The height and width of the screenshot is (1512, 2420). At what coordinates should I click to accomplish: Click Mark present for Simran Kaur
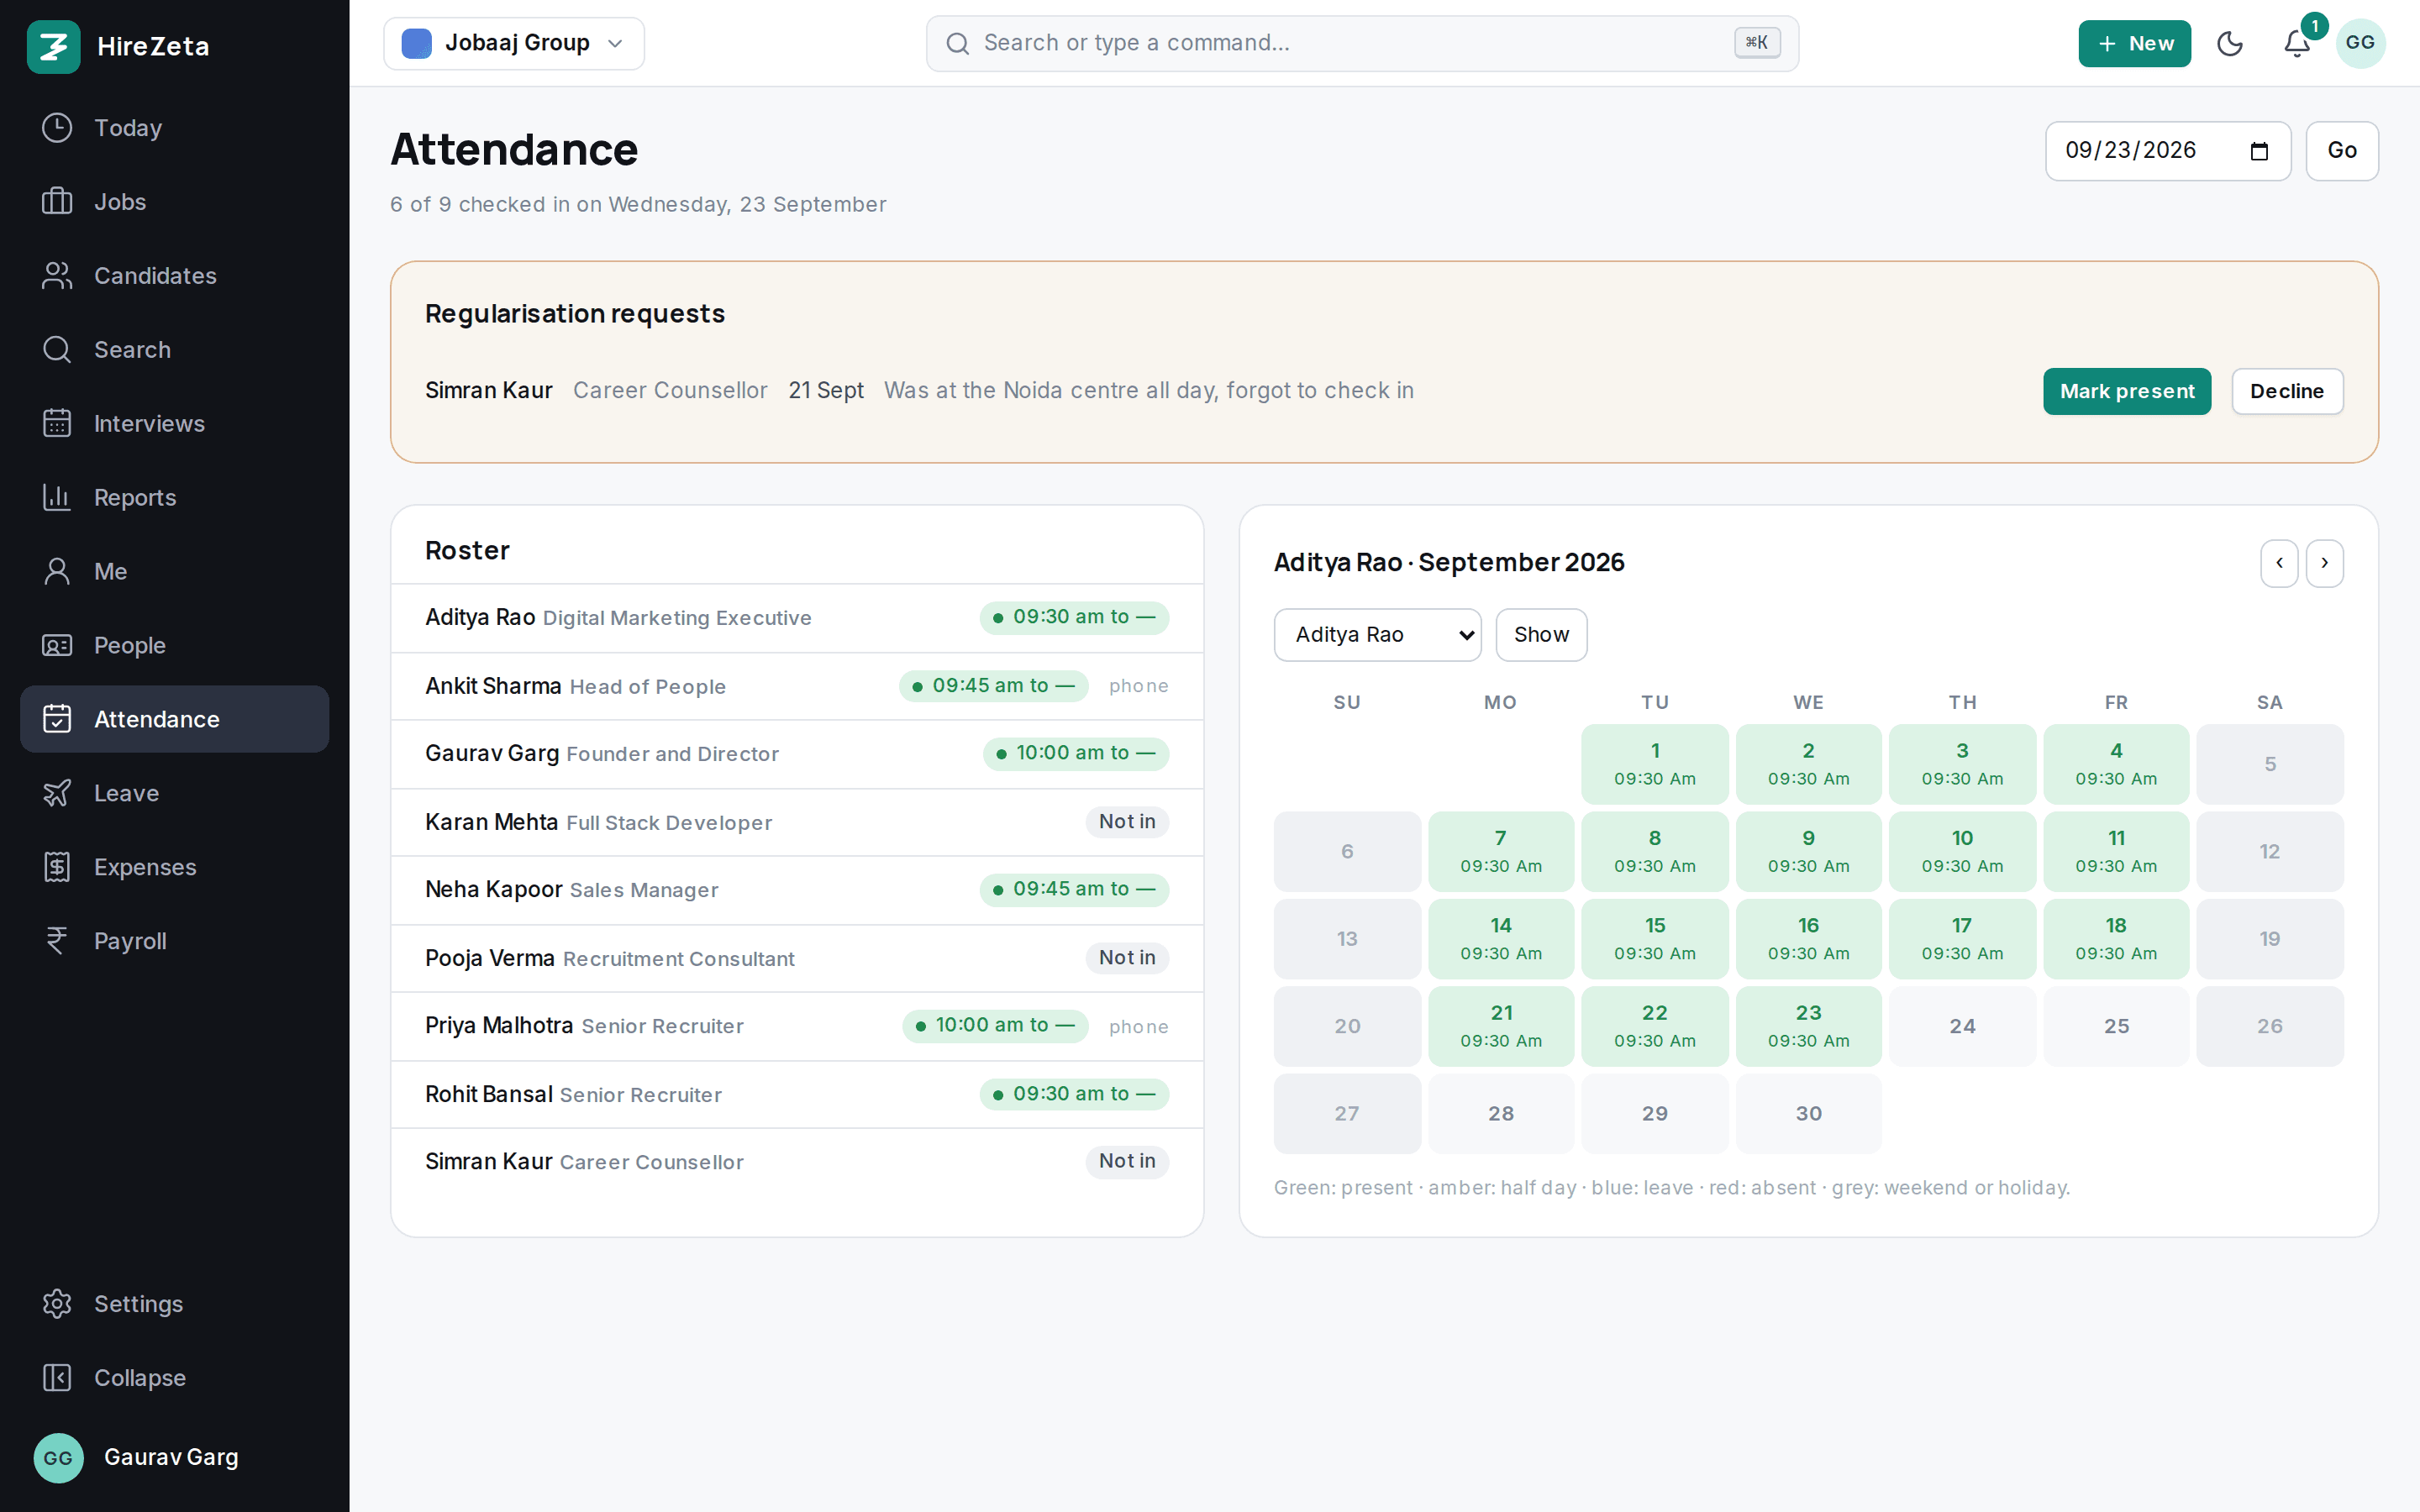click(x=2127, y=391)
